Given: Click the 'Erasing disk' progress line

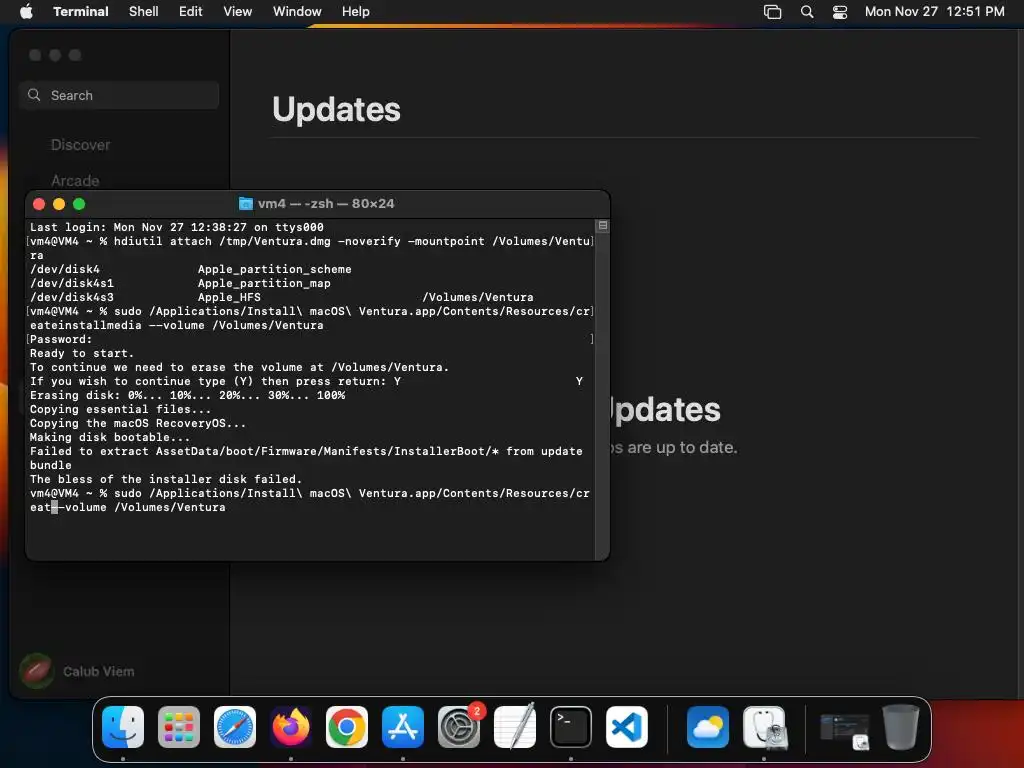Looking at the screenshot, I should (x=187, y=395).
